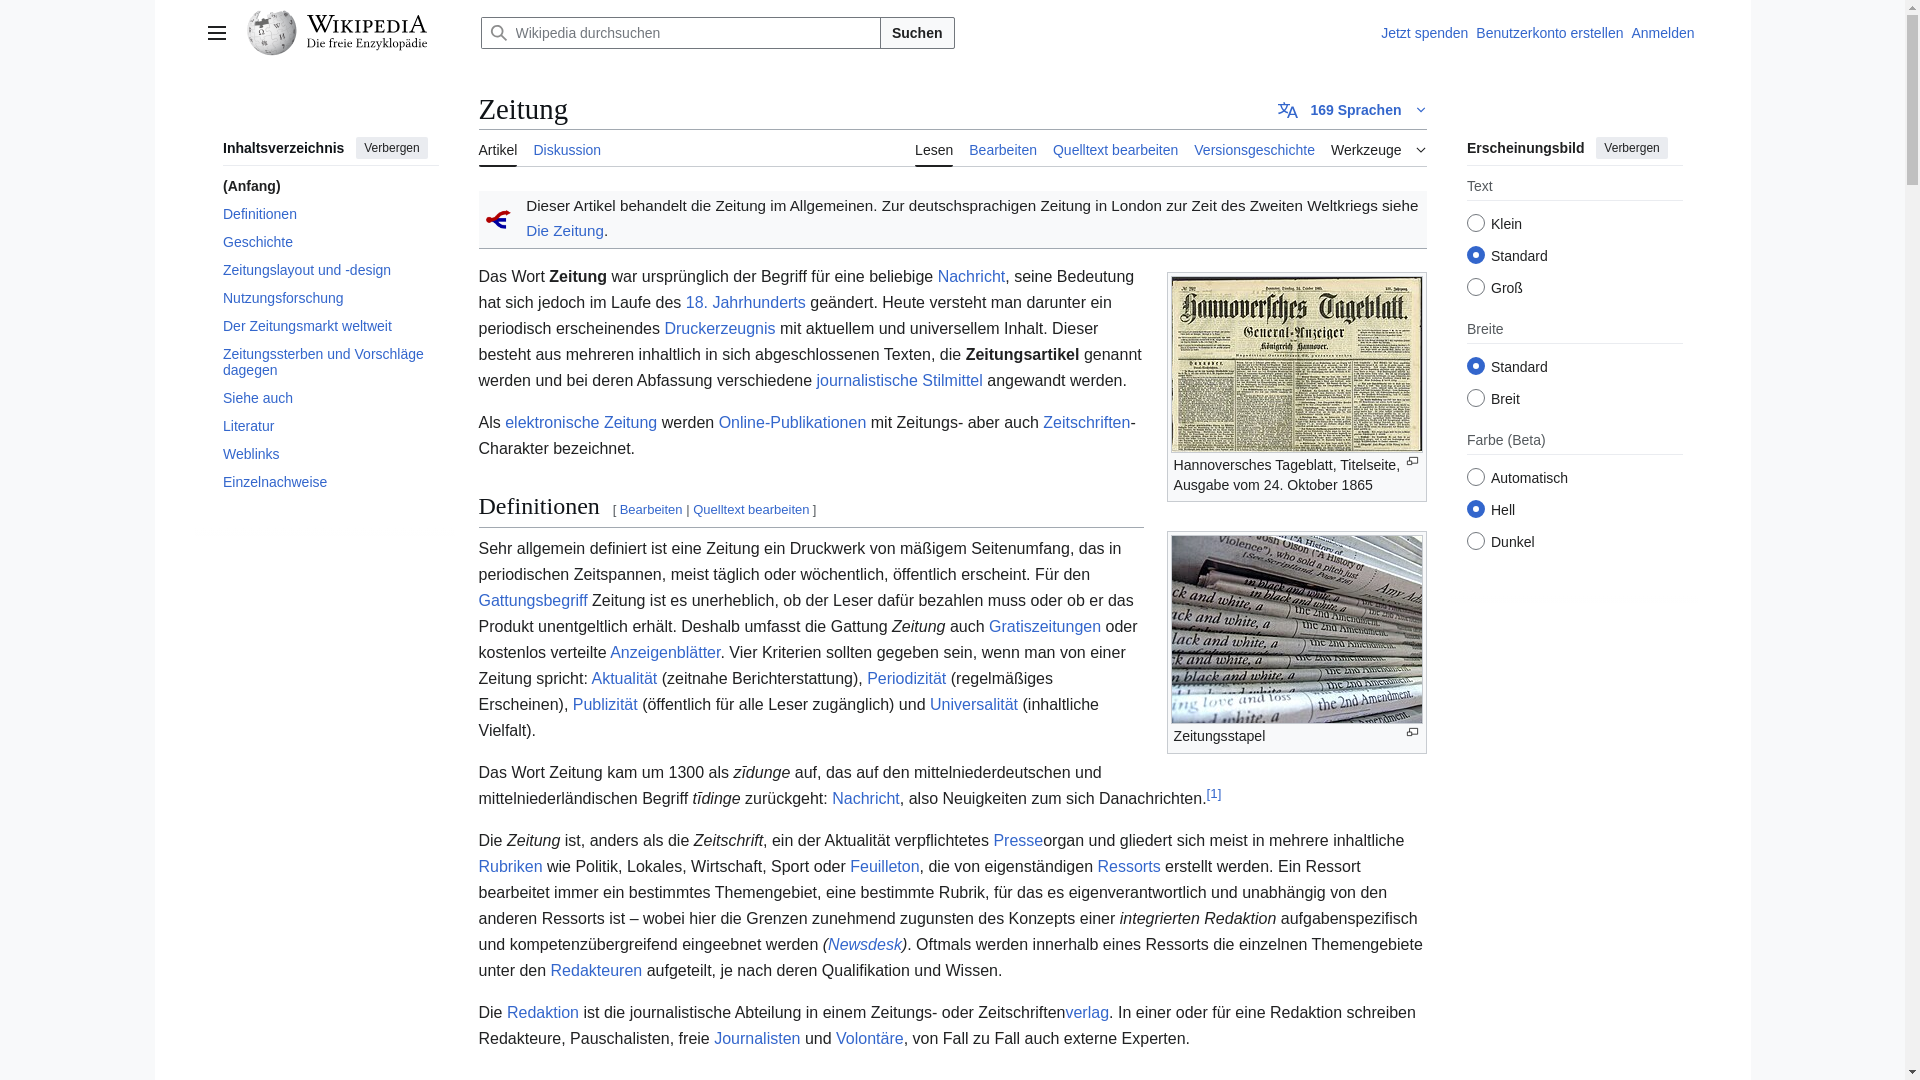This screenshot has width=1920, height=1080.
Task: Click Benutzerkonto erstellen link
Action: coord(1549,33)
